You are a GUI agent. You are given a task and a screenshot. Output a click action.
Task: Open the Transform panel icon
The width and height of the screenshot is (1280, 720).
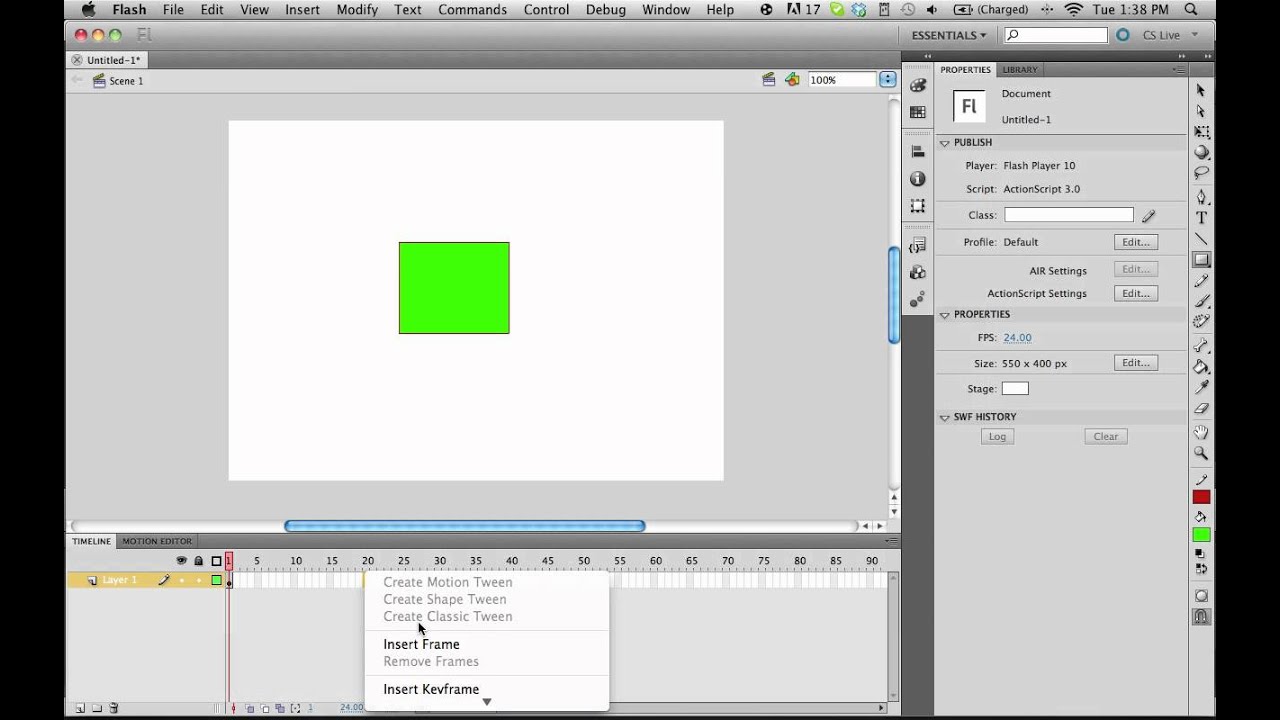click(918, 205)
